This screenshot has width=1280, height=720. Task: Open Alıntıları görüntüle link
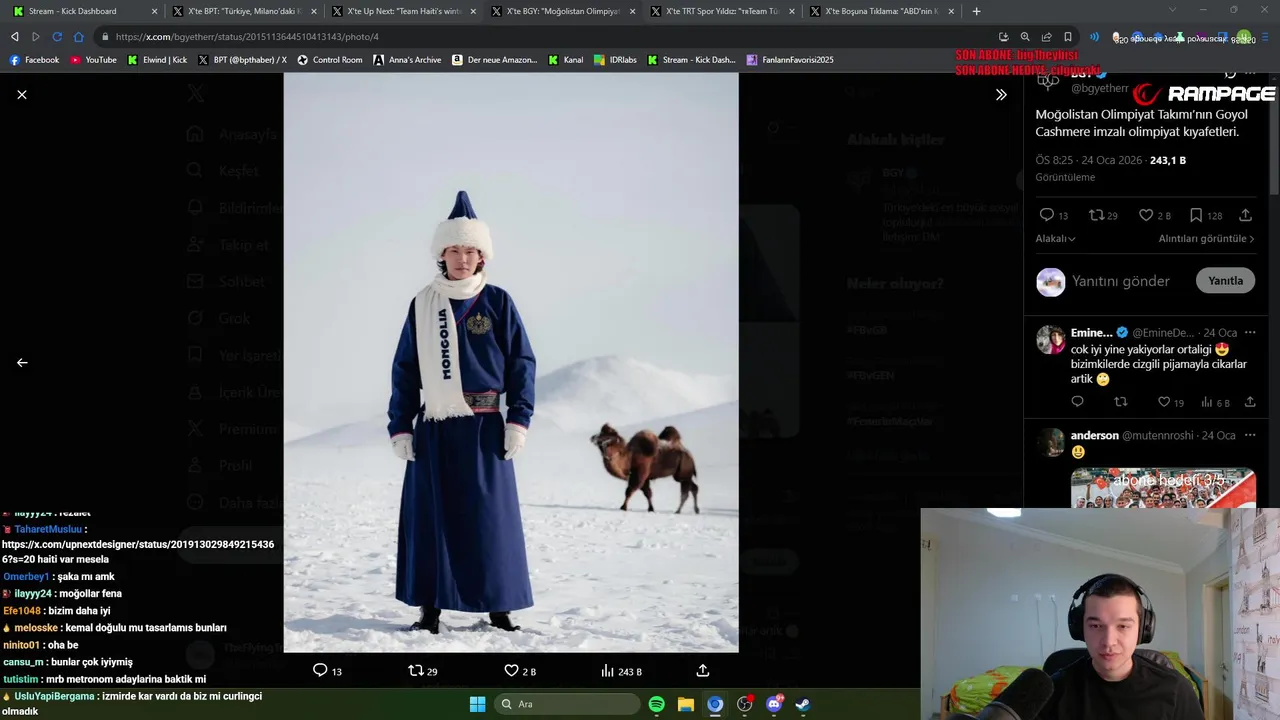pos(1206,239)
